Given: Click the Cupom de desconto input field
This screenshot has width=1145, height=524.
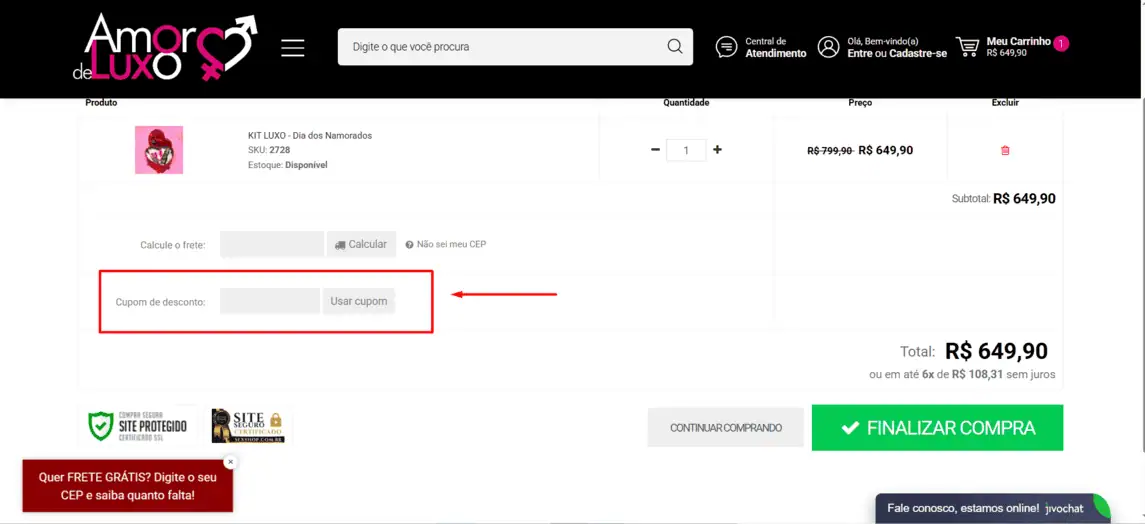Looking at the screenshot, I should click(x=269, y=301).
